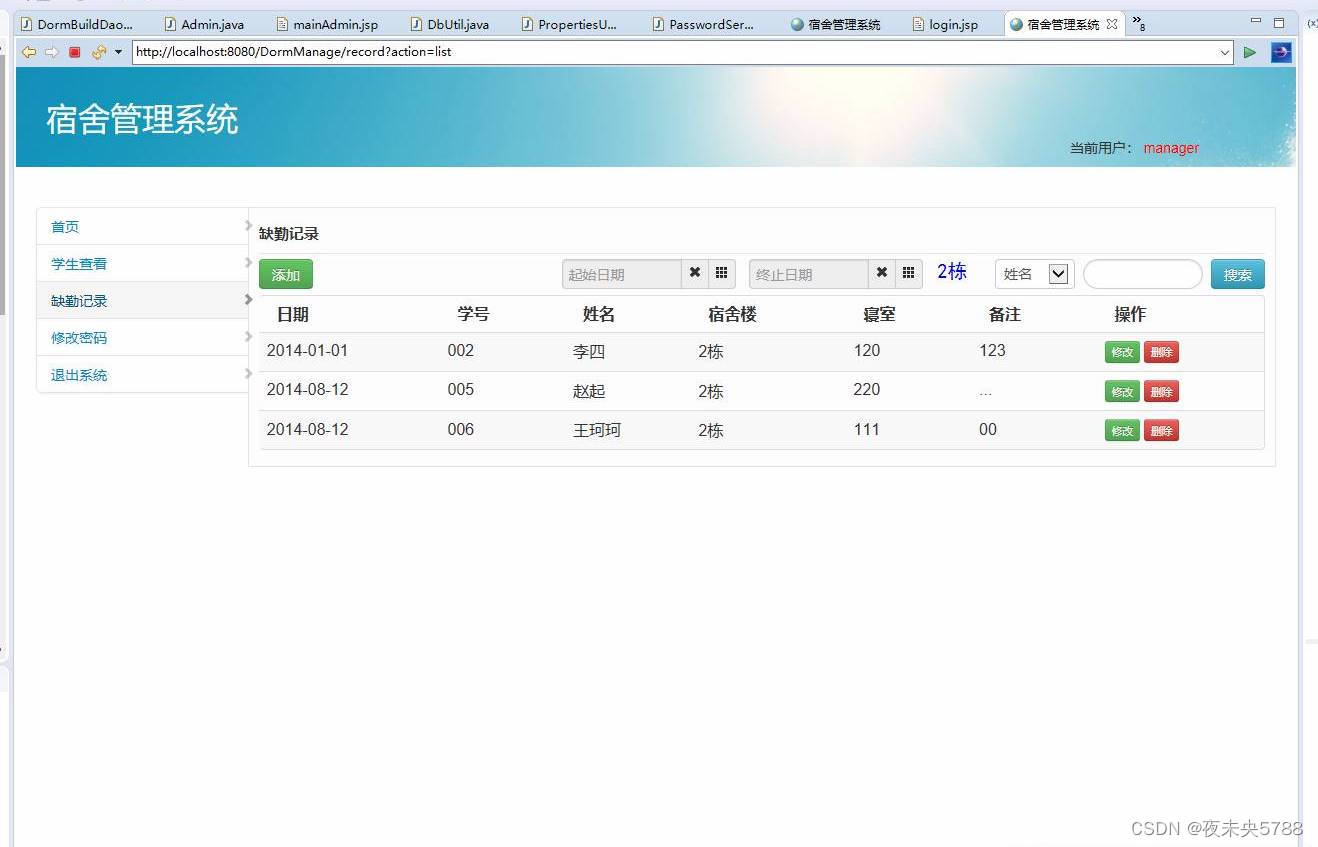Viewport: 1318px width, 847px height.
Task: Click 删除 on the 王珂珂 record
Action: click(x=1161, y=430)
